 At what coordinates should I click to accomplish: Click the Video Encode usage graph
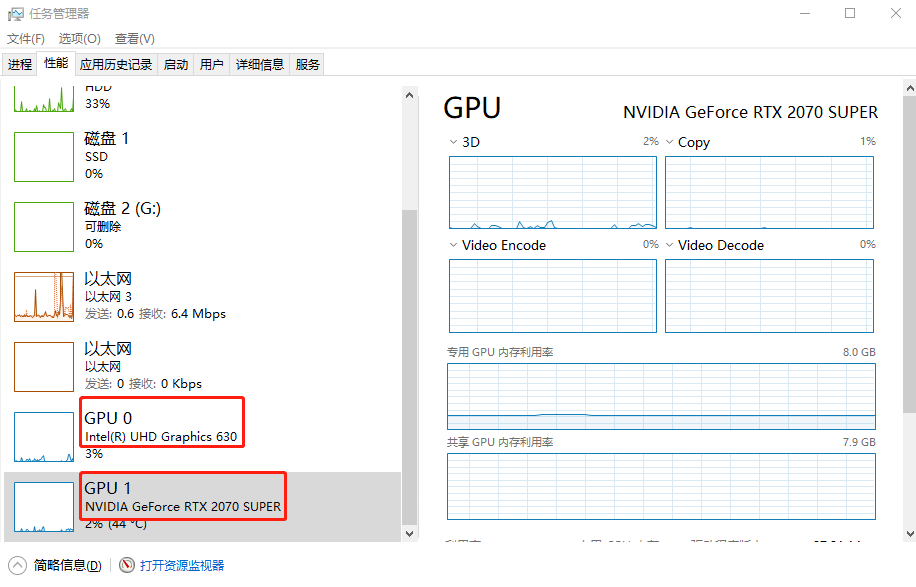pyautogui.click(x=553, y=296)
